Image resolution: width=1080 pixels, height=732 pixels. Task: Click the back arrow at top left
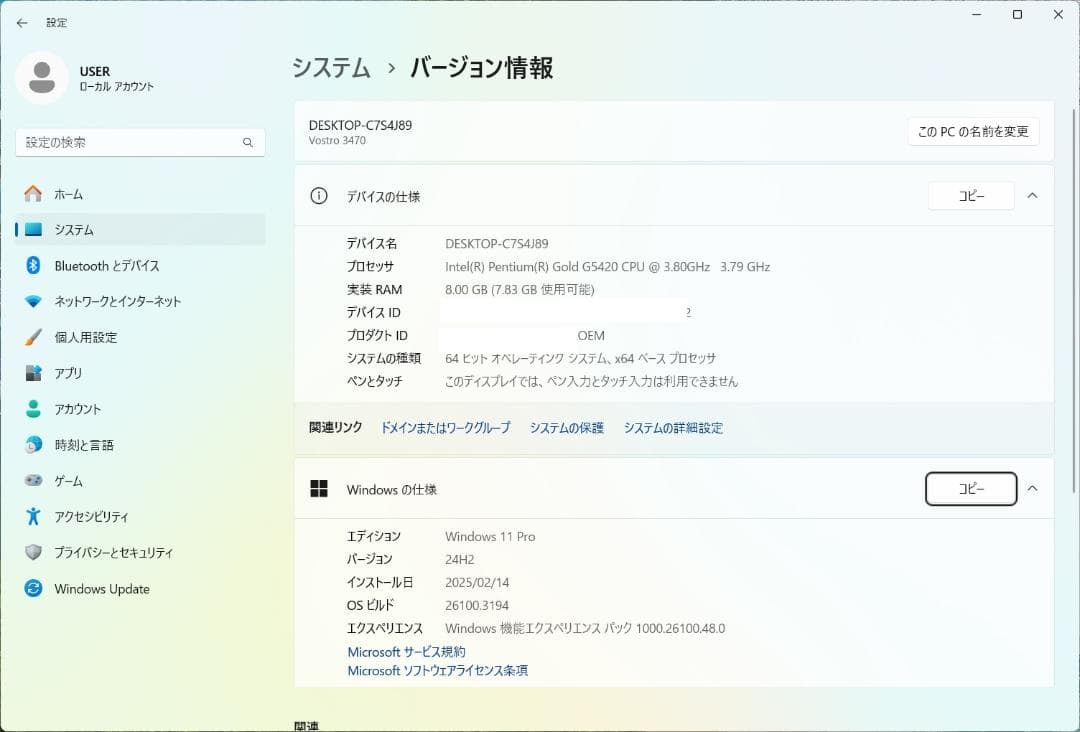pyautogui.click(x=22, y=22)
